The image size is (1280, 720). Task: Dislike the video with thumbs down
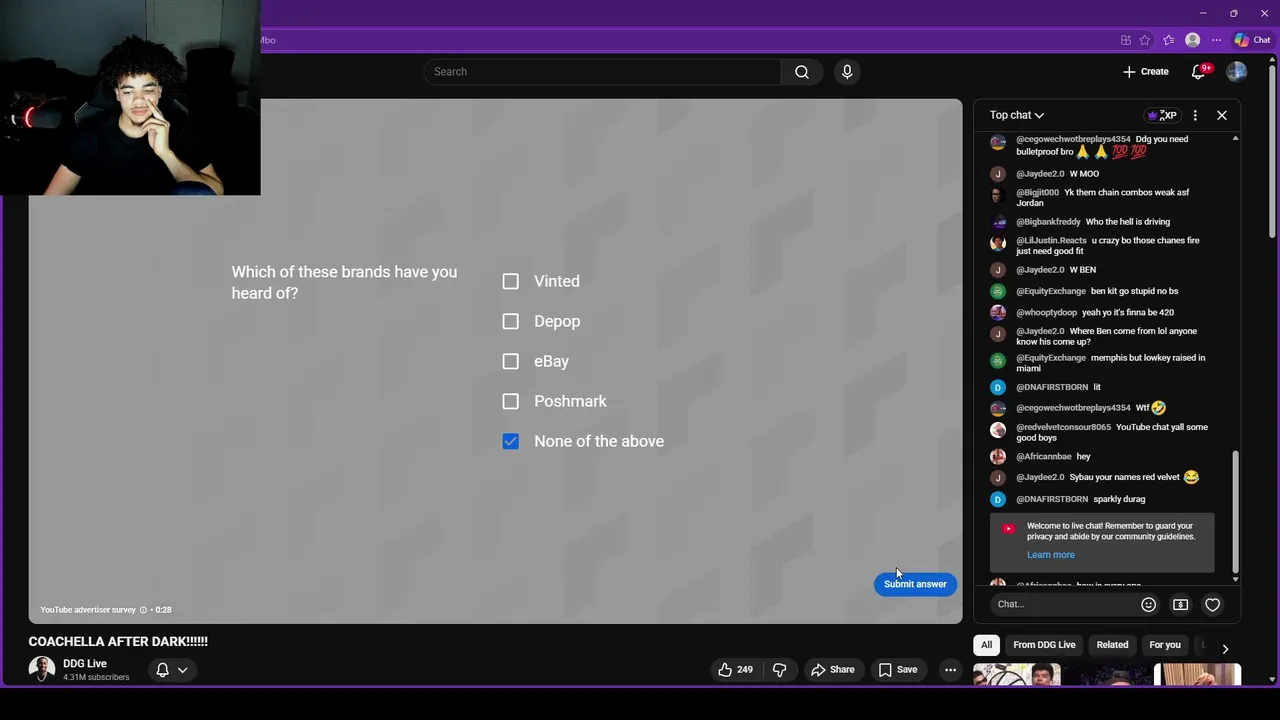[x=780, y=670]
